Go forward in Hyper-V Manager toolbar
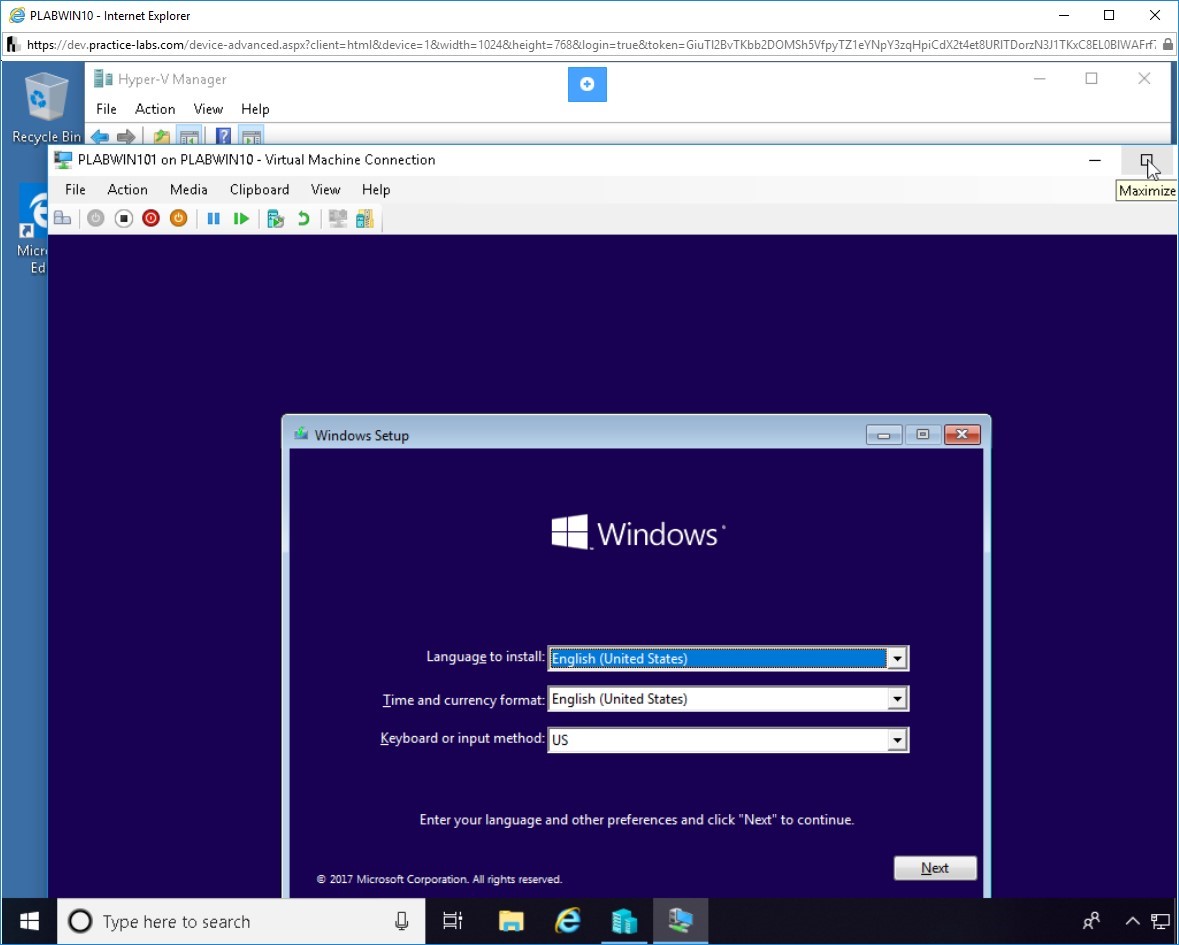 pos(126,137)
